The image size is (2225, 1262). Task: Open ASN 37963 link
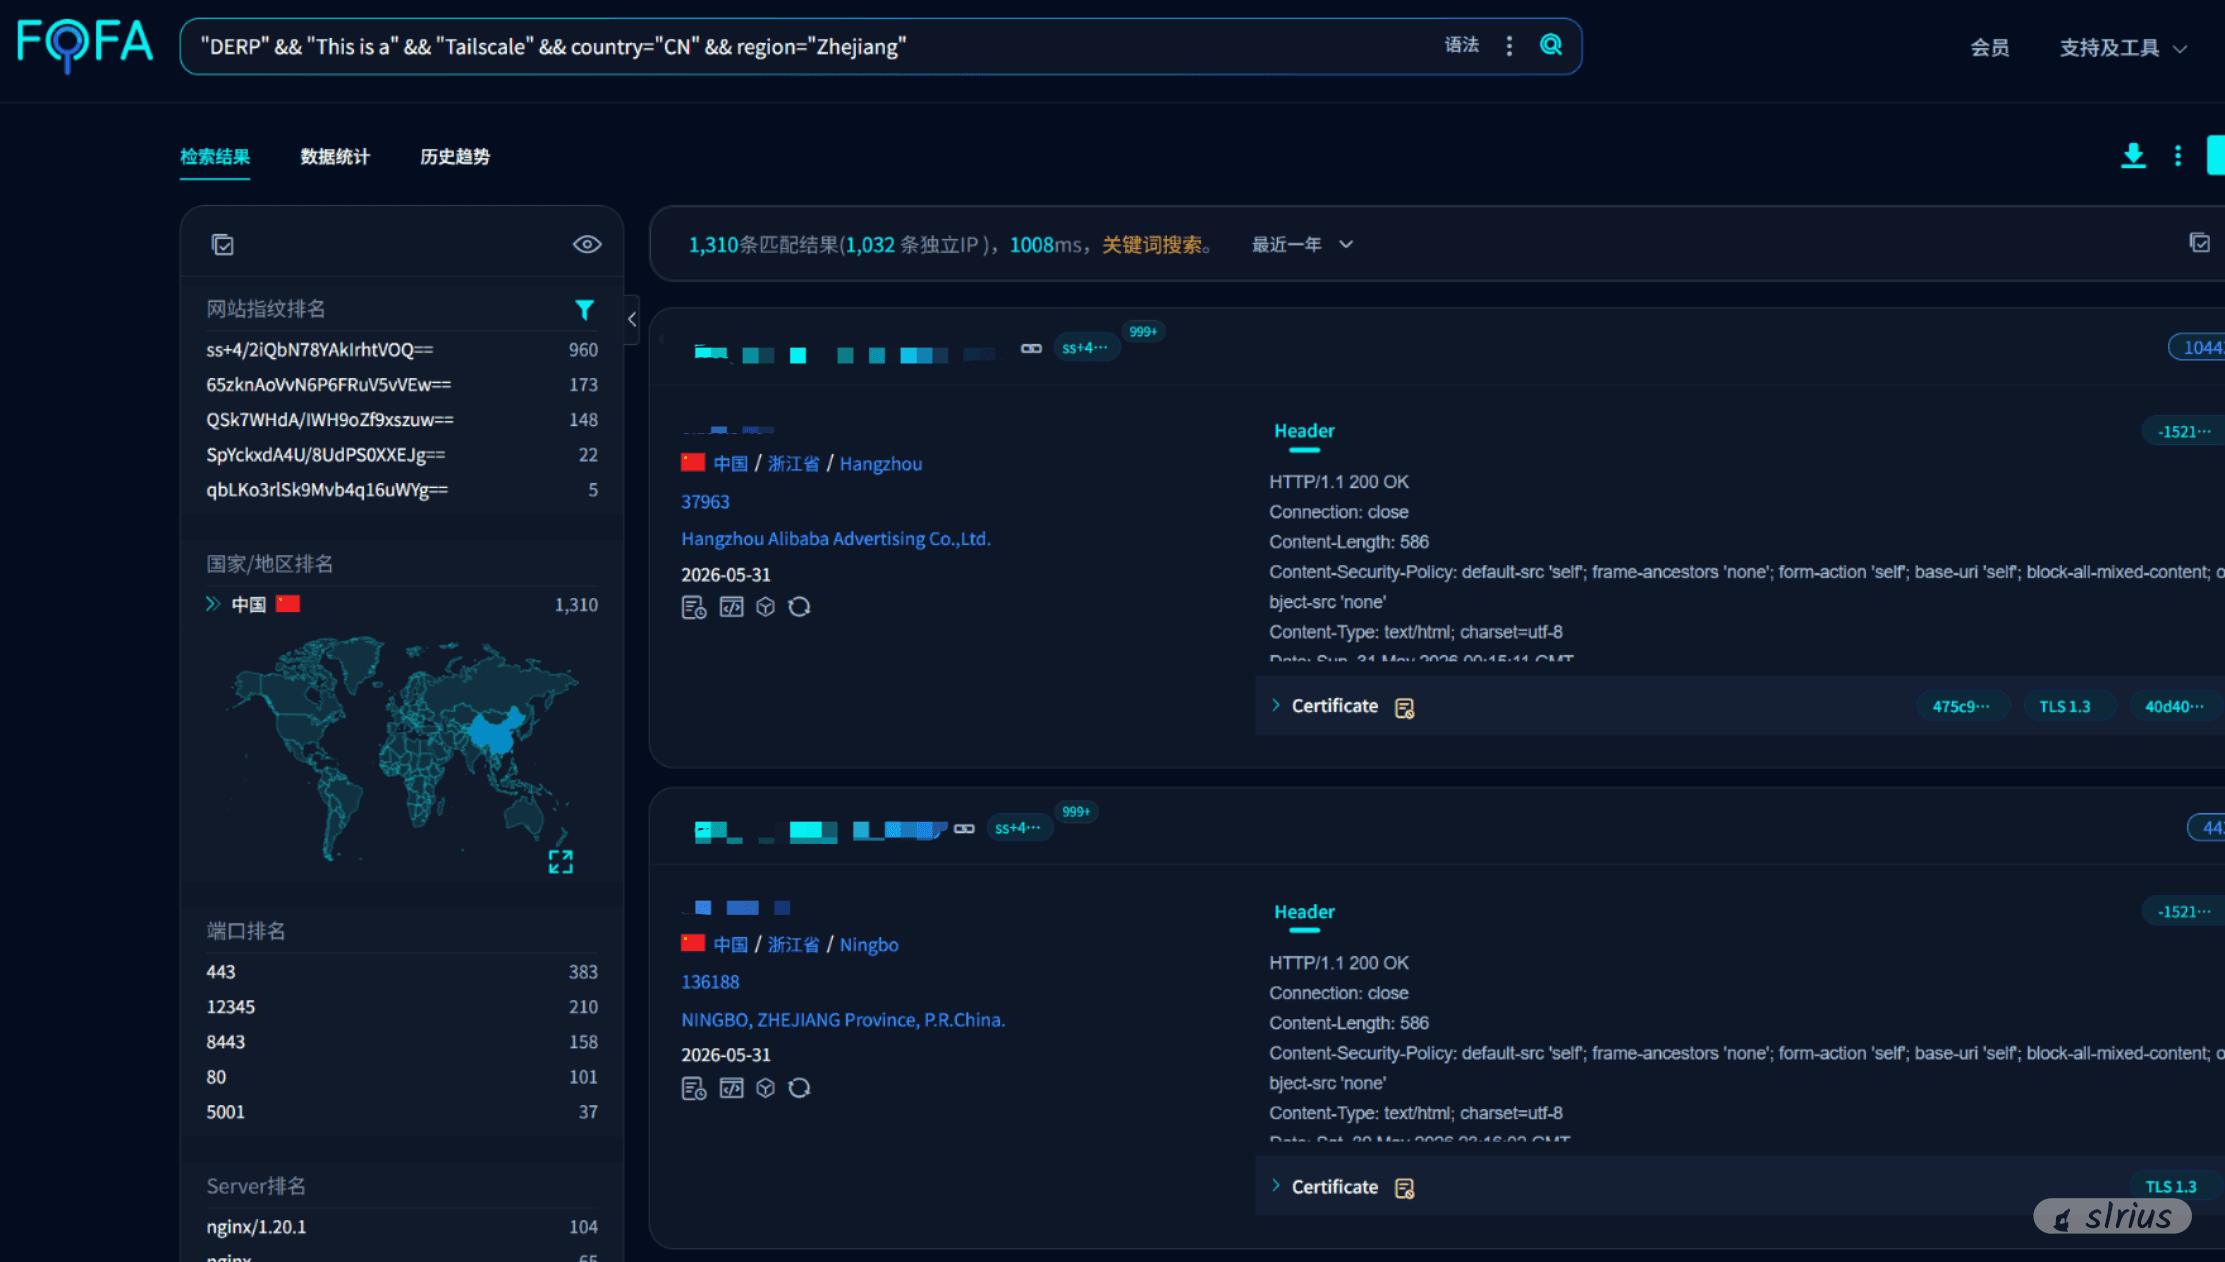705,502
